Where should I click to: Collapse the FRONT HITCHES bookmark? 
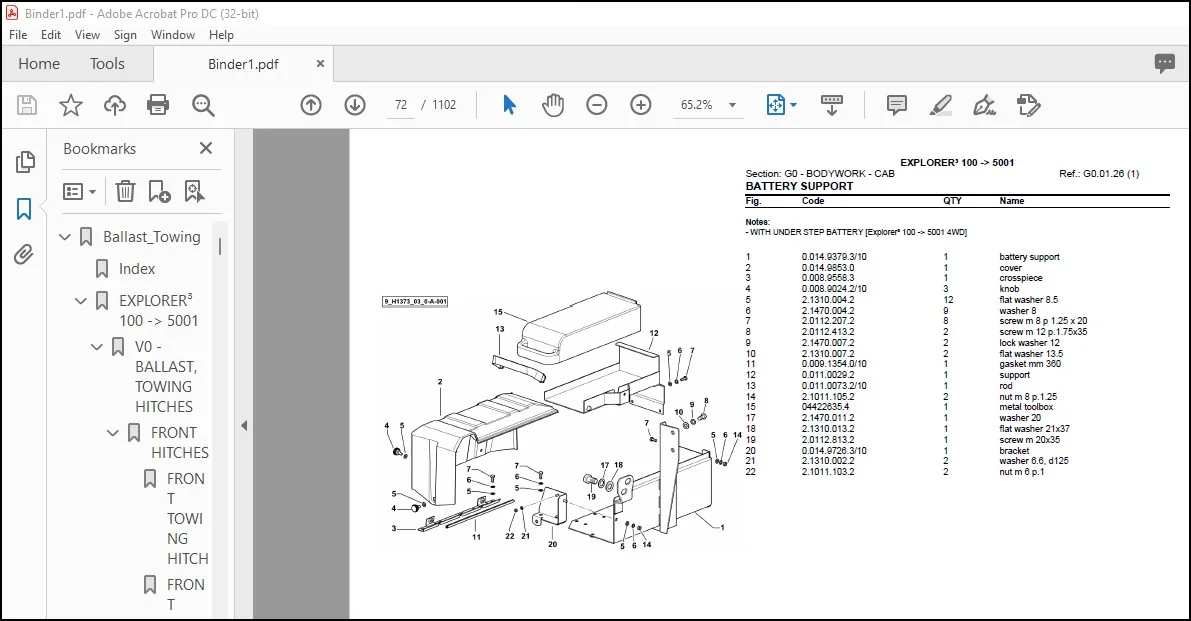point(113,433)
